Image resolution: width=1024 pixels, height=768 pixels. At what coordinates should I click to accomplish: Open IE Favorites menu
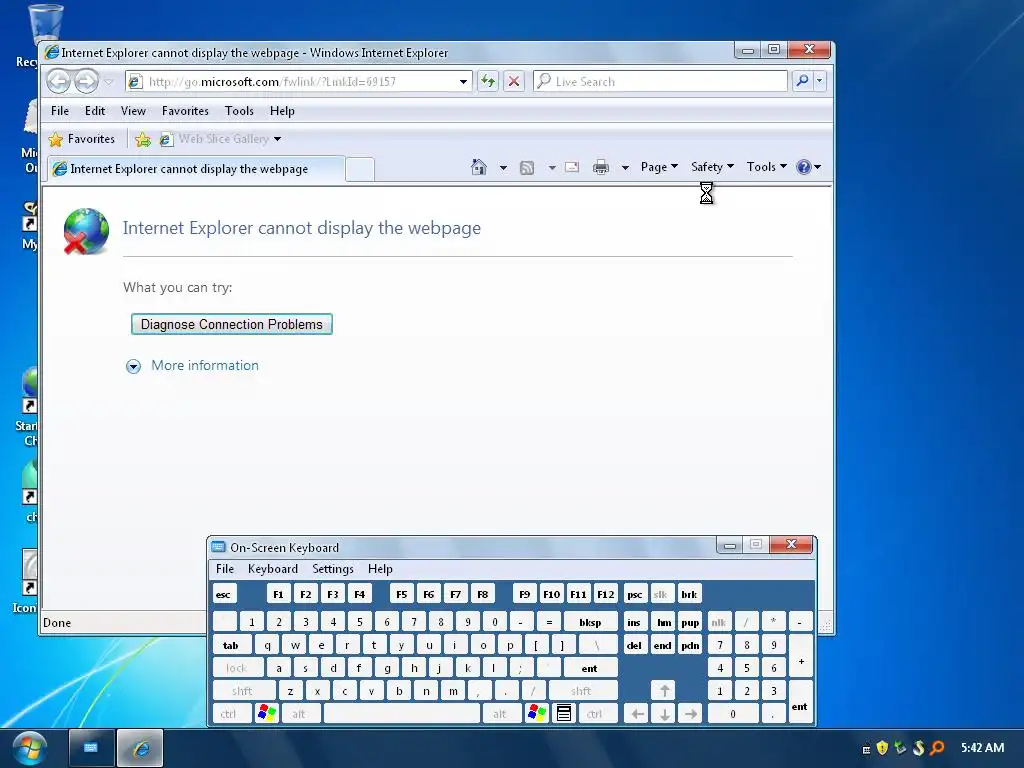(x=185, y=111)
